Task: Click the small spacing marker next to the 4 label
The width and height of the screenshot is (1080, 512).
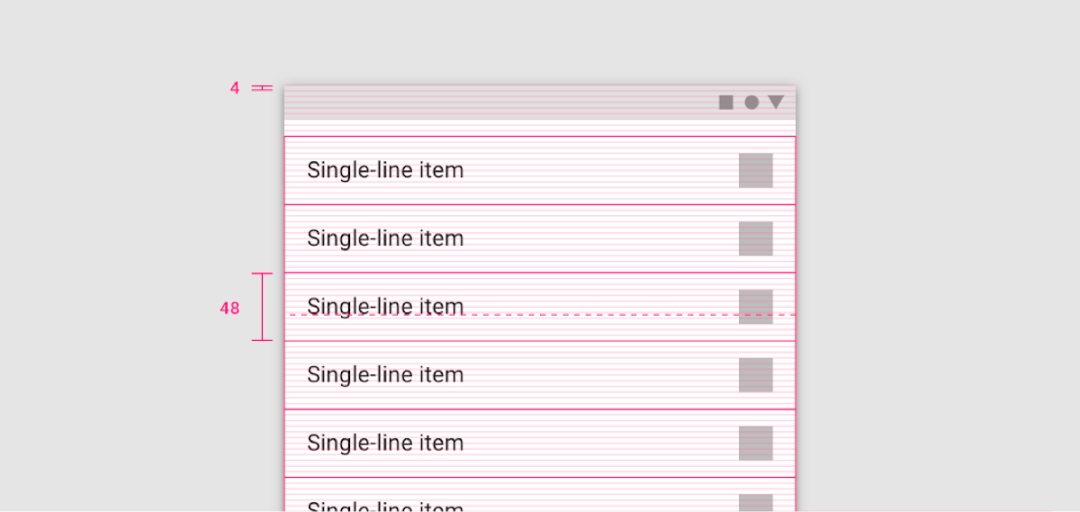Action: pyautogui.click(x=262, y=88)
